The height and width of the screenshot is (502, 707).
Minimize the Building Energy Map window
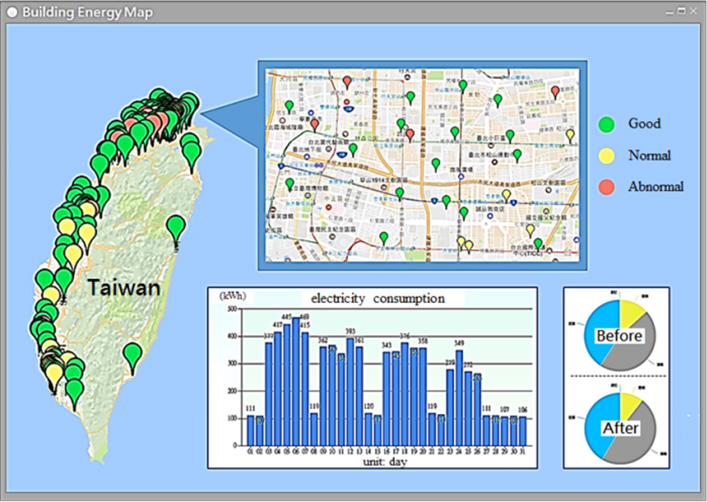[x=670, y=12]
